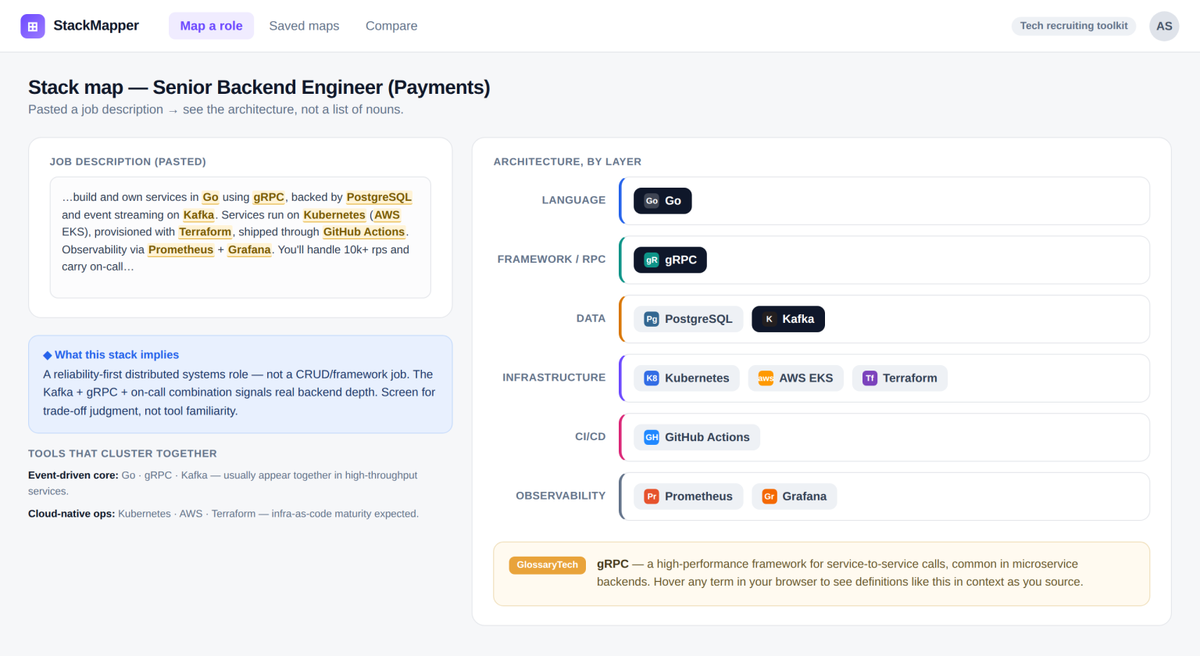Click the AWS EKS icon chip
This screenshot has width=1200, height=656.
point(766,378)
